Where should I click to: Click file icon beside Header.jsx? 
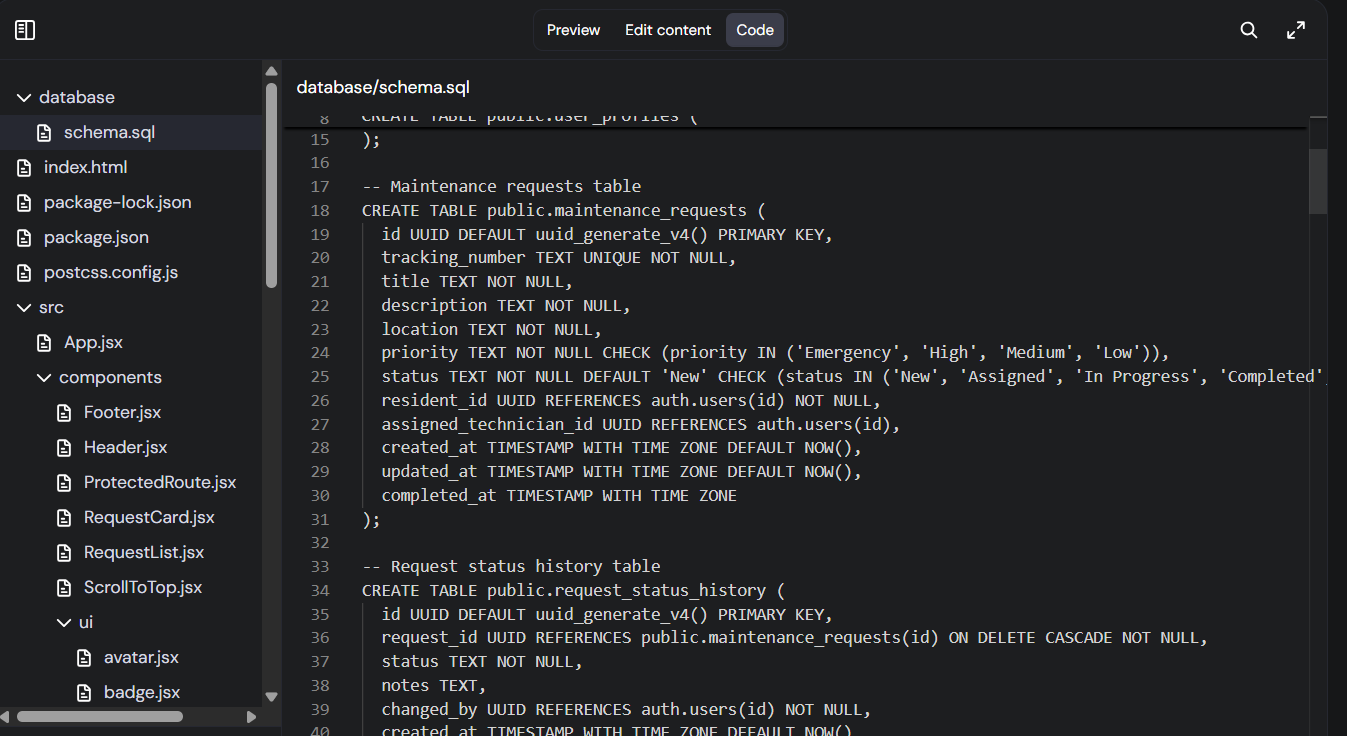click(x=64, y=447)
